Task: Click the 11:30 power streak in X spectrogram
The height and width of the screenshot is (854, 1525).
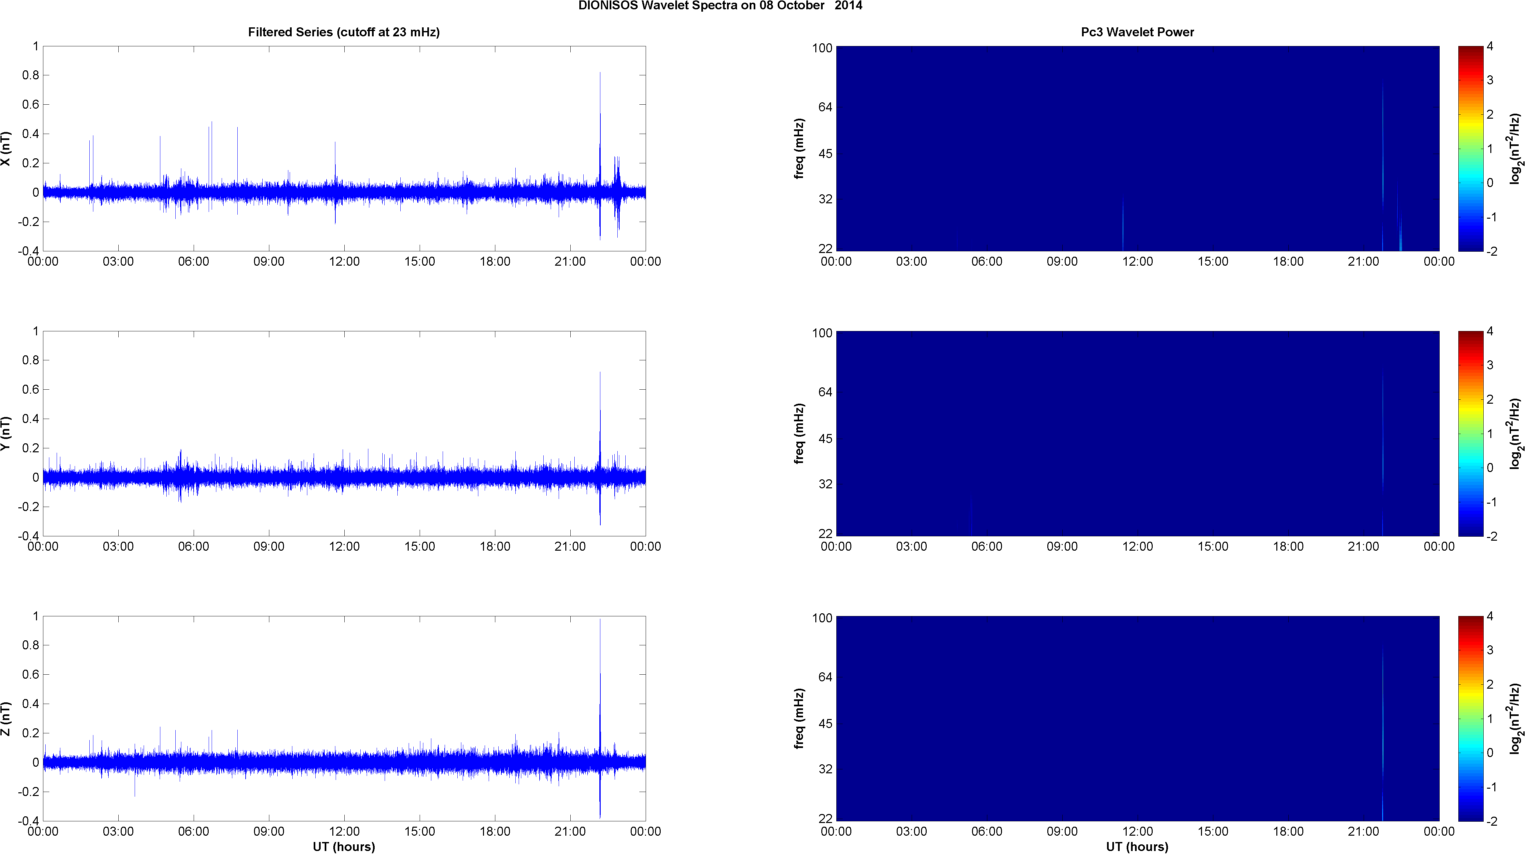Action: 1123,226
